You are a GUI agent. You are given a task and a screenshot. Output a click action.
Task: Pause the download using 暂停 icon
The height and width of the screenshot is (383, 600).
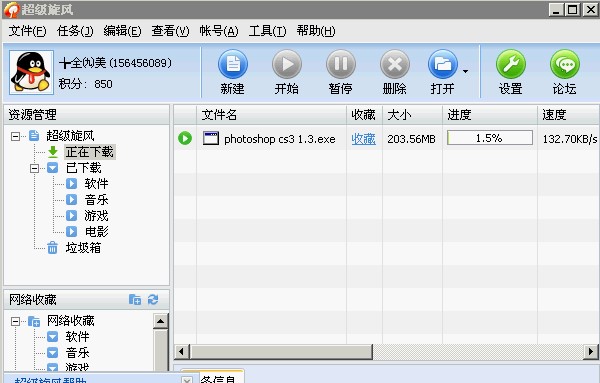341,64
